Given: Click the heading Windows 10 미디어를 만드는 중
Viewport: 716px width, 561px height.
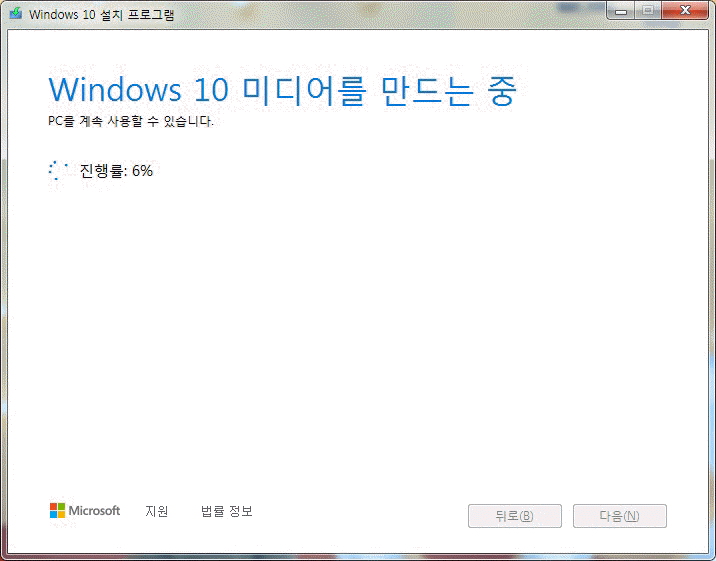Looking at the screenshot, I should click(x=283, y=90).
